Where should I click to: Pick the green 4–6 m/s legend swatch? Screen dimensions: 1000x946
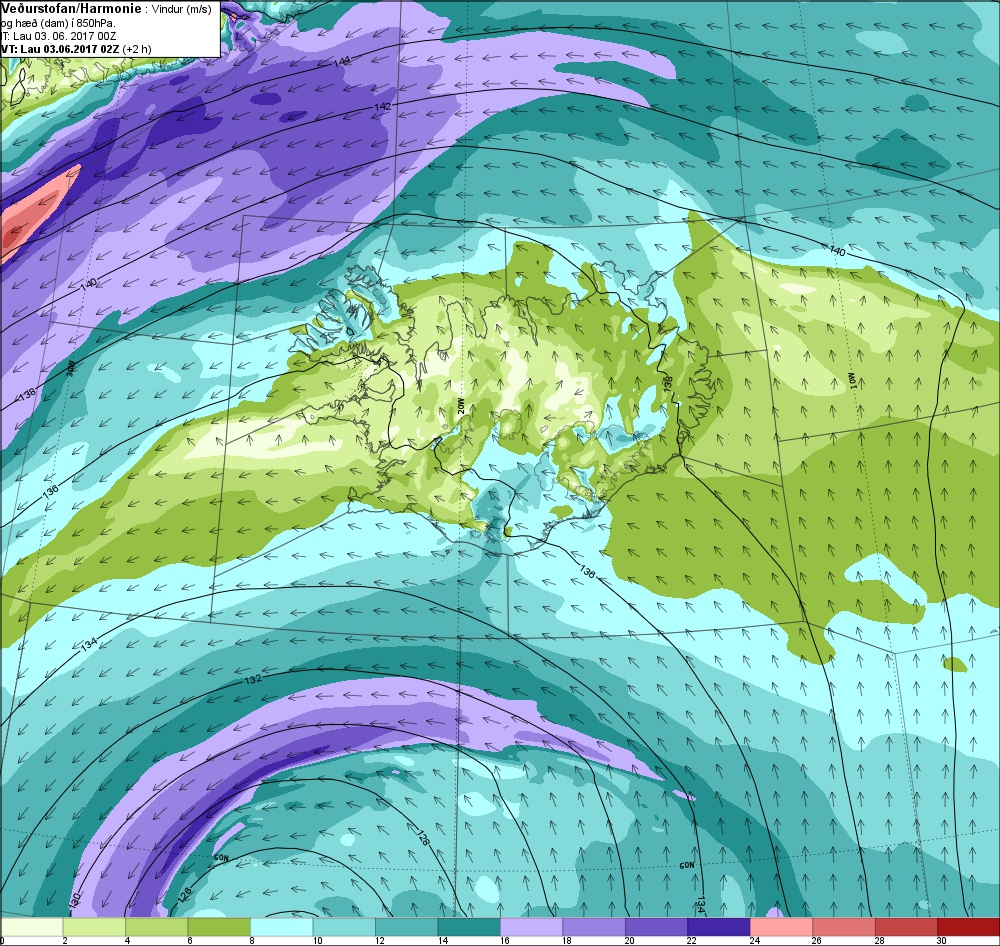coord(157,926)
